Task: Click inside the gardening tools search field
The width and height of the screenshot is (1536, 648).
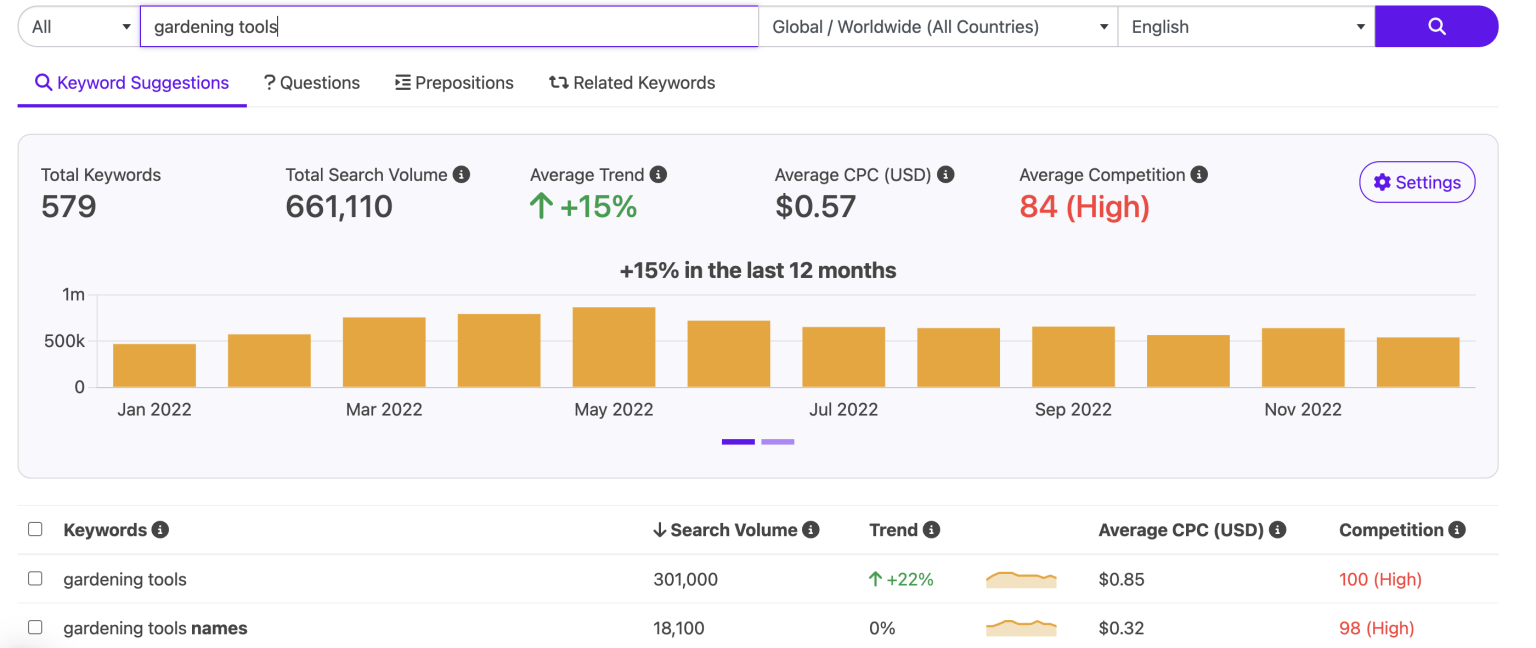Action: (x=448, y=26)
